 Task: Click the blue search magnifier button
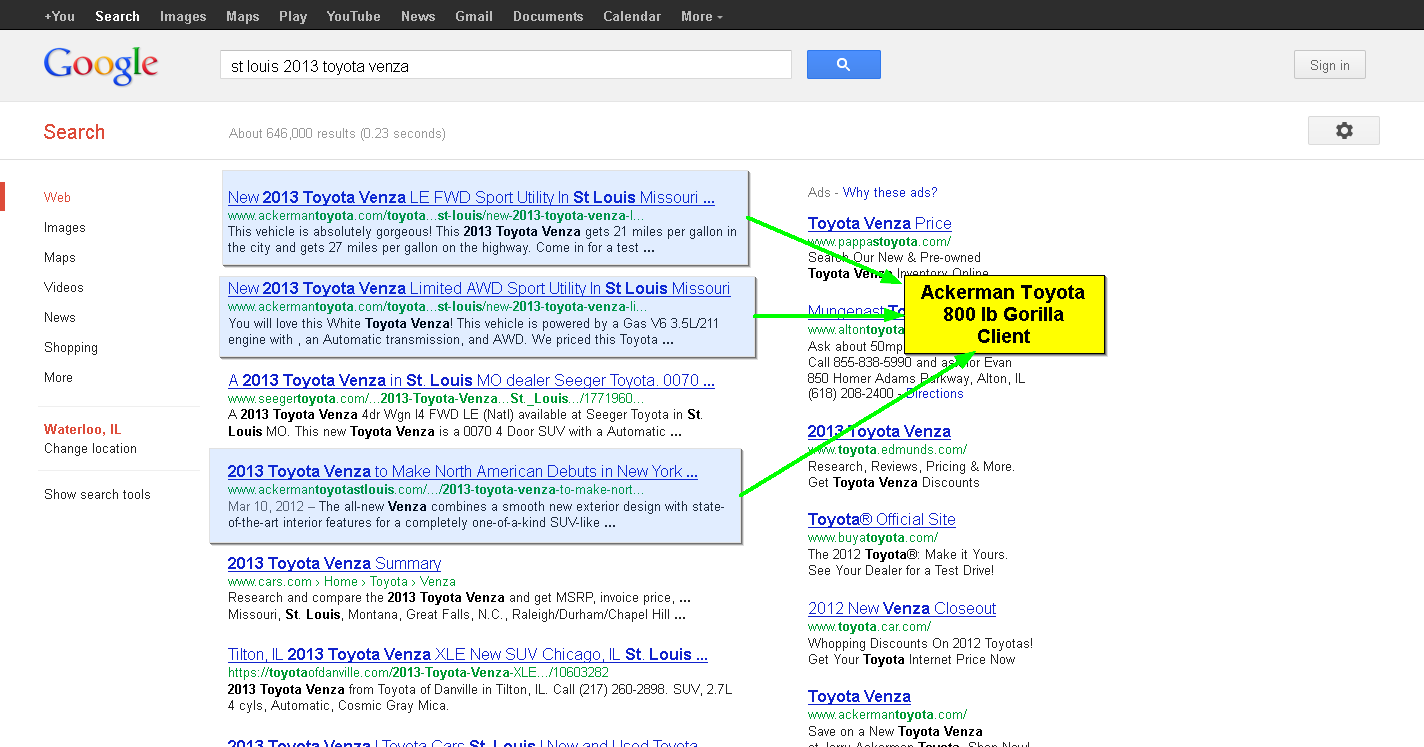pos(843,64)
